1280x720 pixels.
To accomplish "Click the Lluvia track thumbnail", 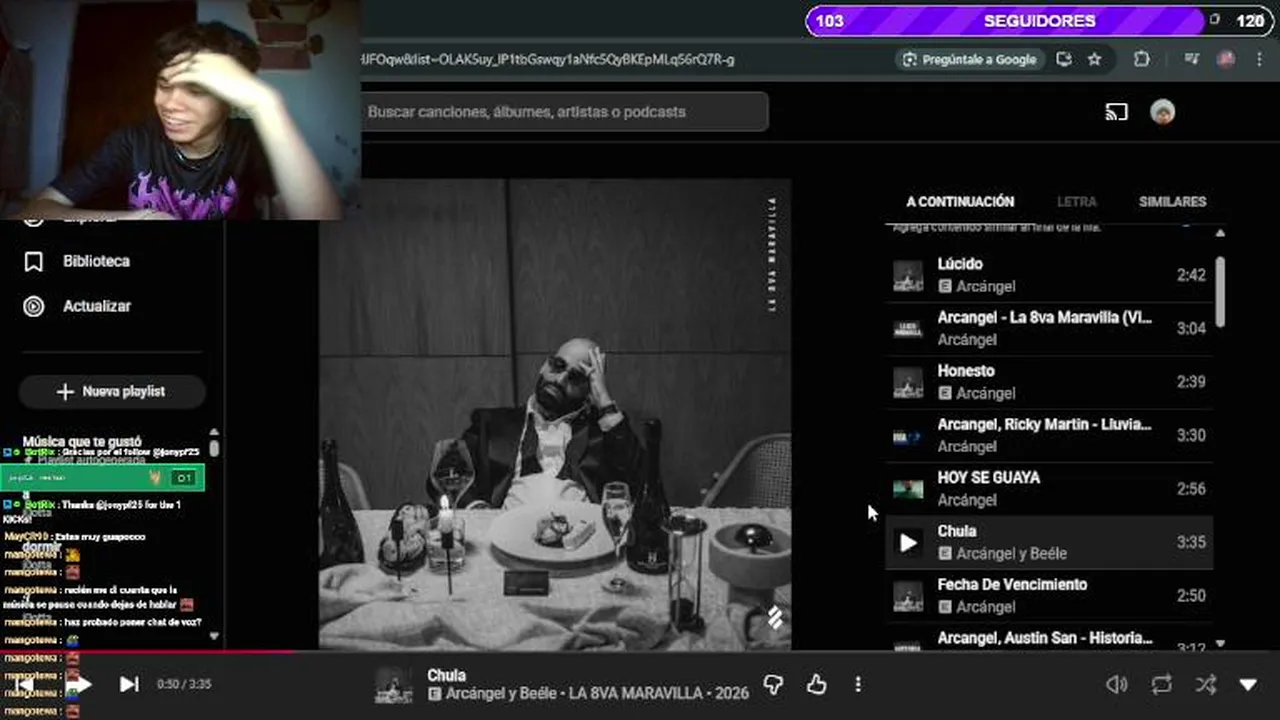I will [908, 436].
